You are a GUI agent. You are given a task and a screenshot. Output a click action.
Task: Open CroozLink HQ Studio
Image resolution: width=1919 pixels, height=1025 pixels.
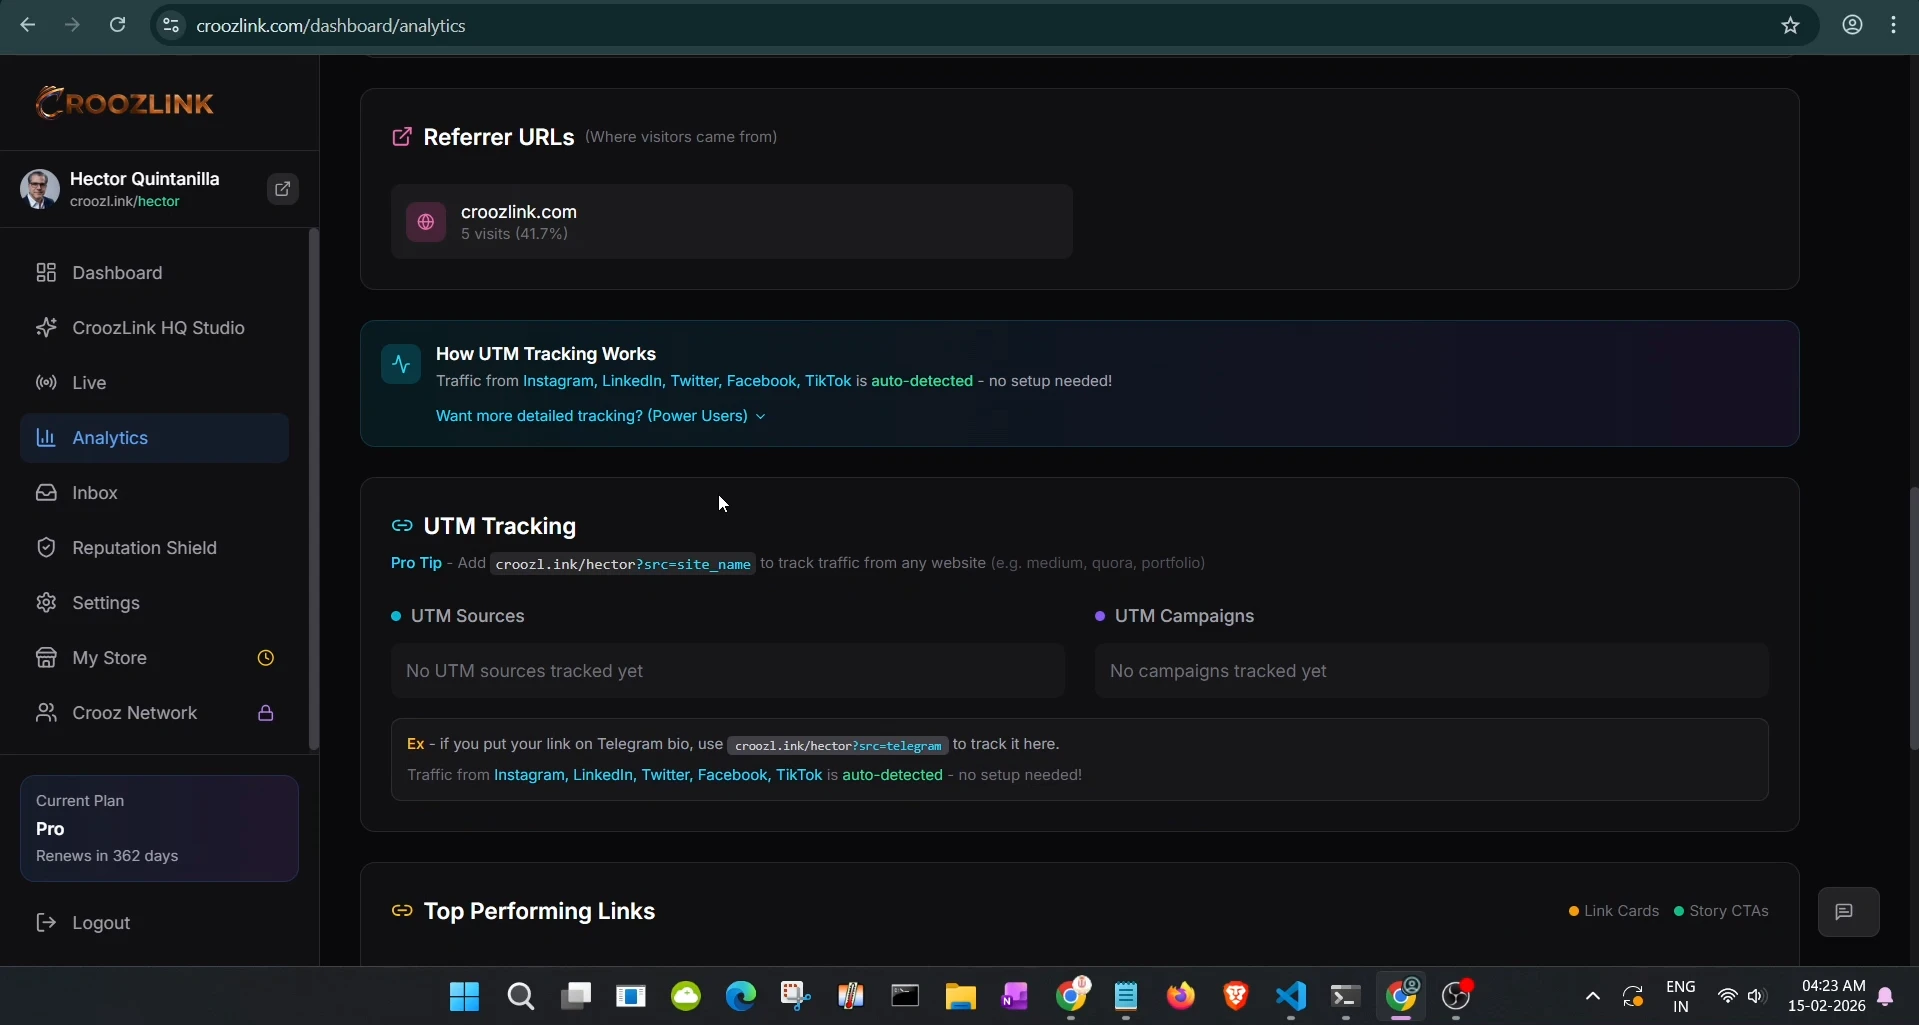pyautogui.click(x=157, y=327)
